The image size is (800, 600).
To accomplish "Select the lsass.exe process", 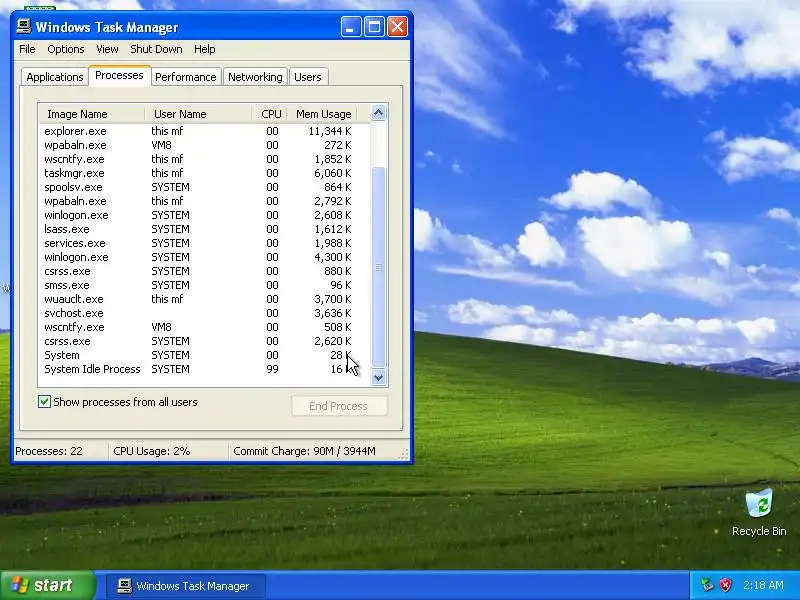I will 204,229.
